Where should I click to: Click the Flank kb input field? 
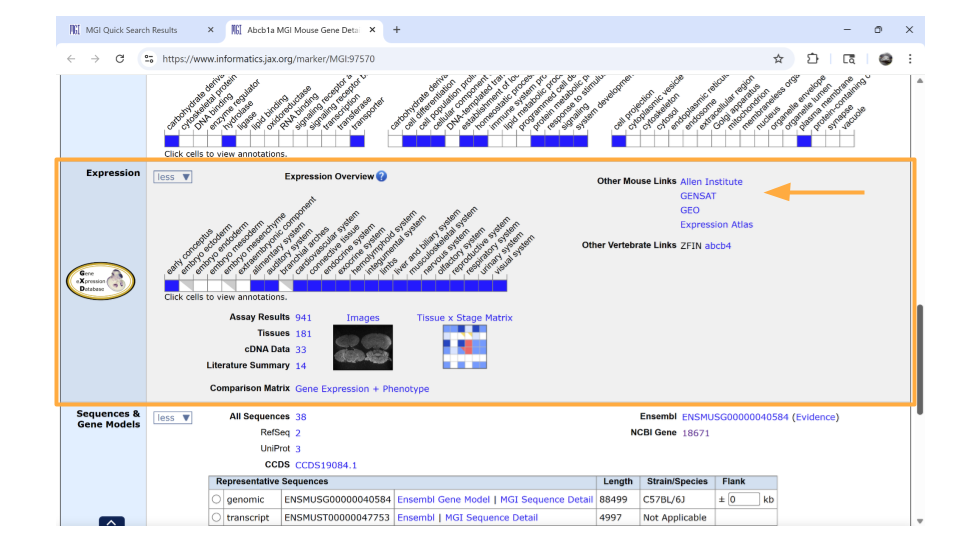pyautogui.click(x=744, y=499)
